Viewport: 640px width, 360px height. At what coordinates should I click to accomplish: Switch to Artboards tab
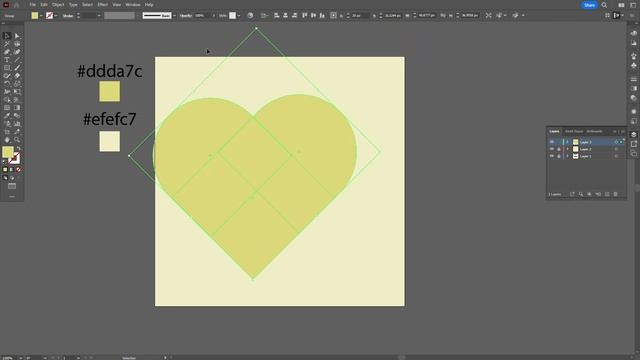click(x=594, y=131)
